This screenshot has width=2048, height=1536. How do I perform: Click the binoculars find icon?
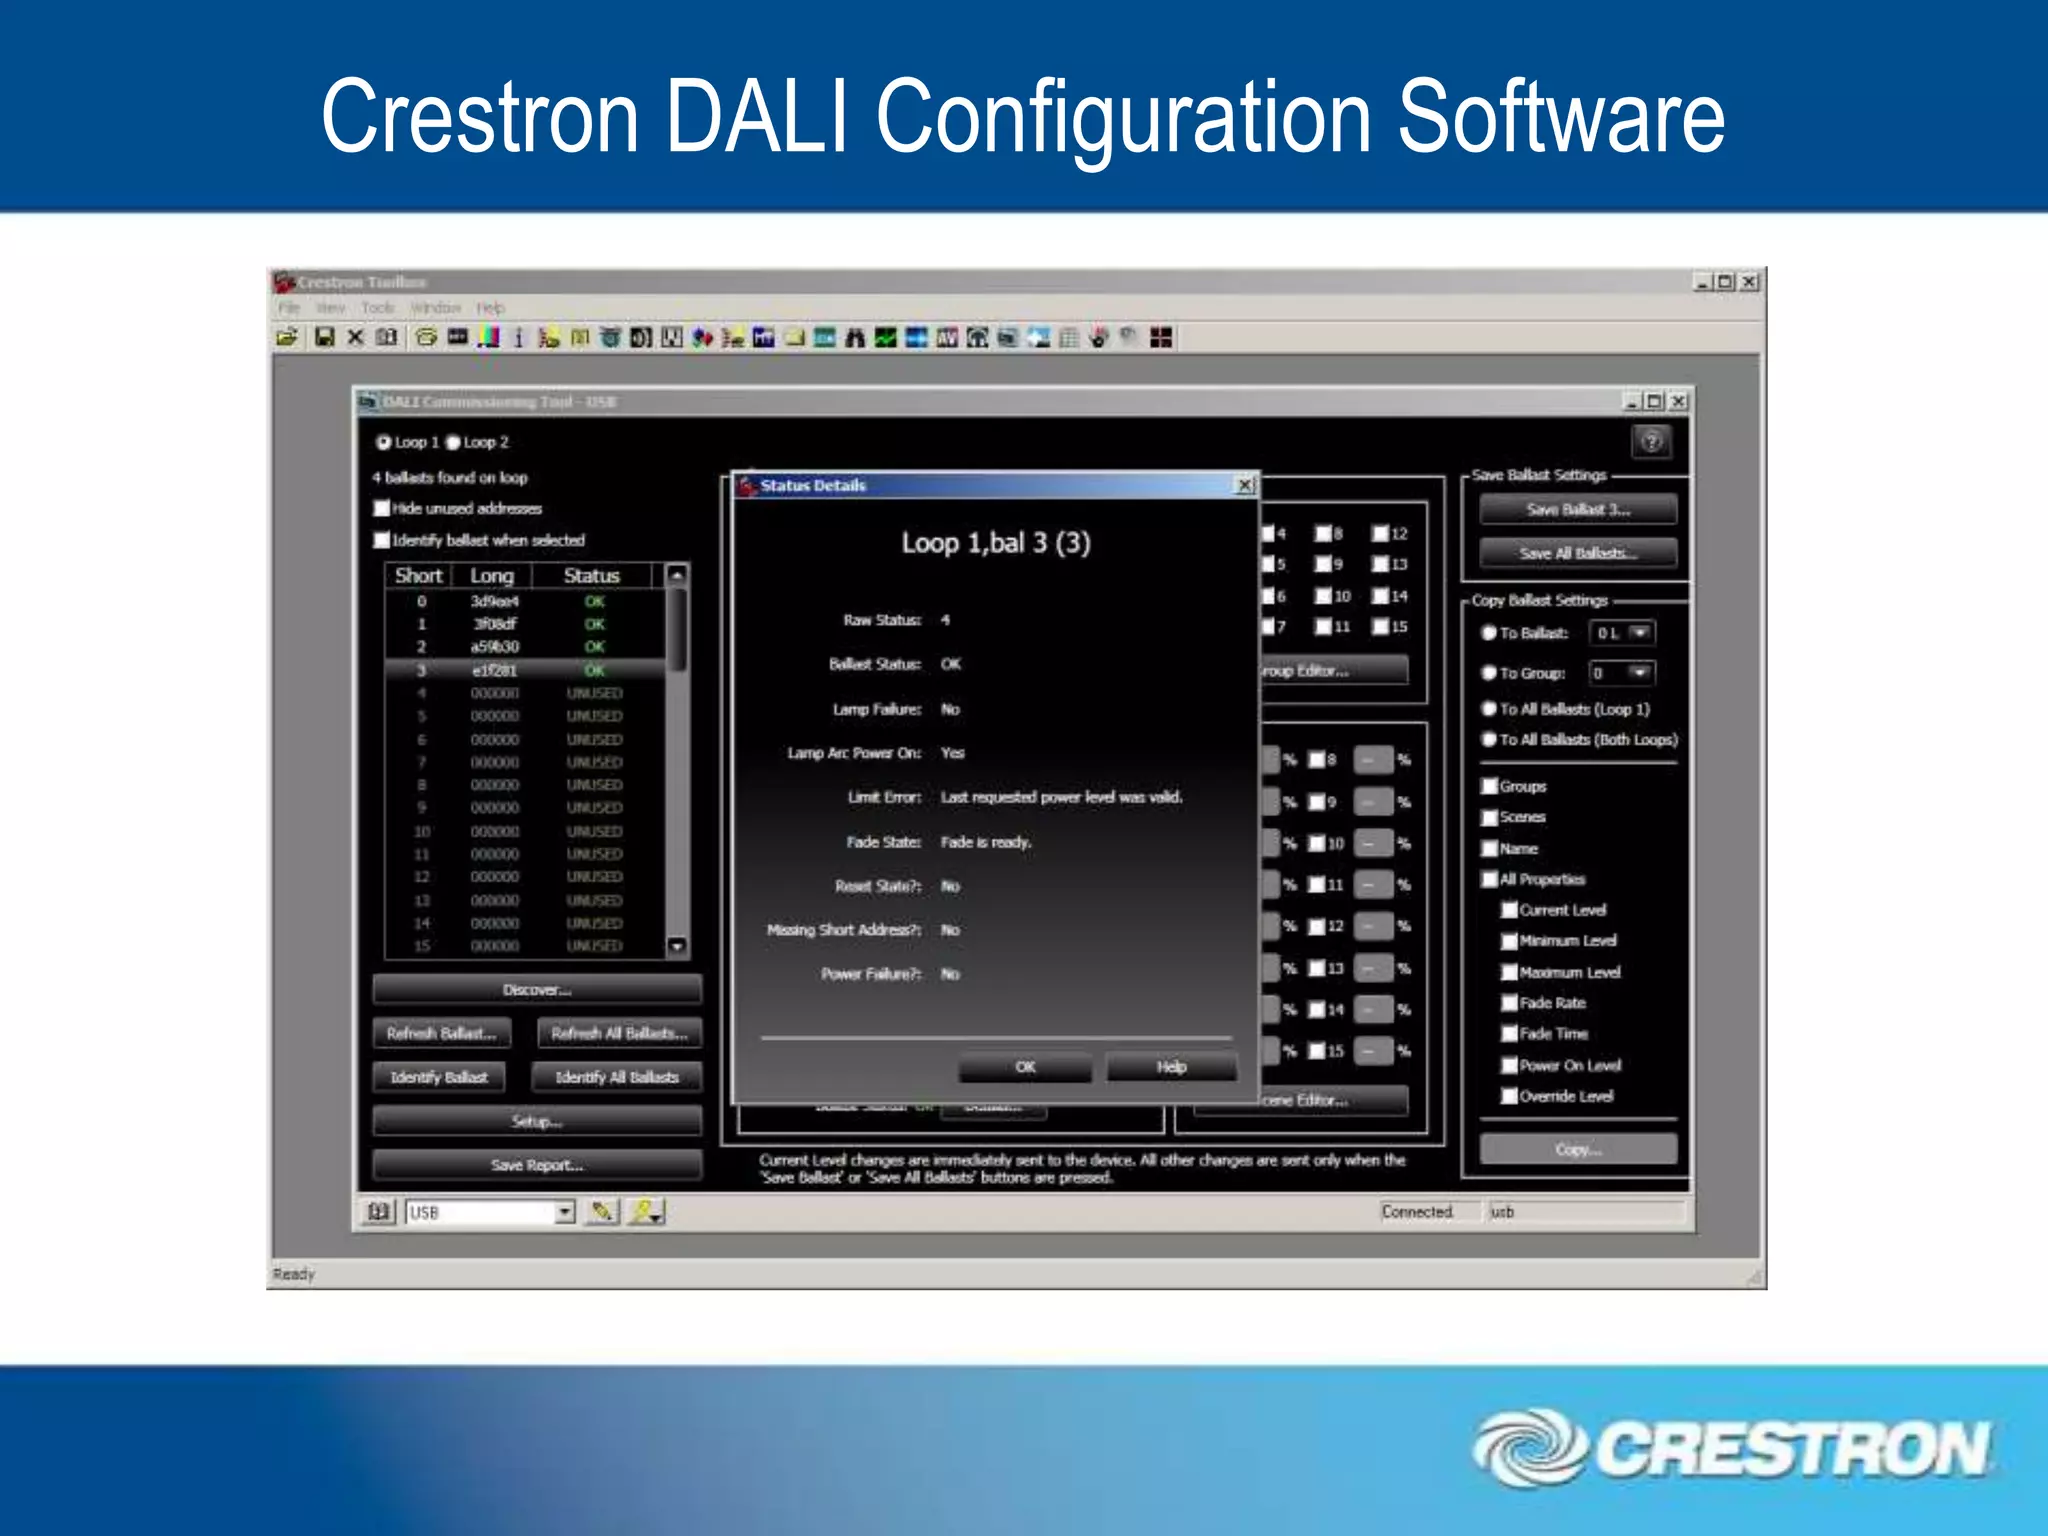pos(855,337)
